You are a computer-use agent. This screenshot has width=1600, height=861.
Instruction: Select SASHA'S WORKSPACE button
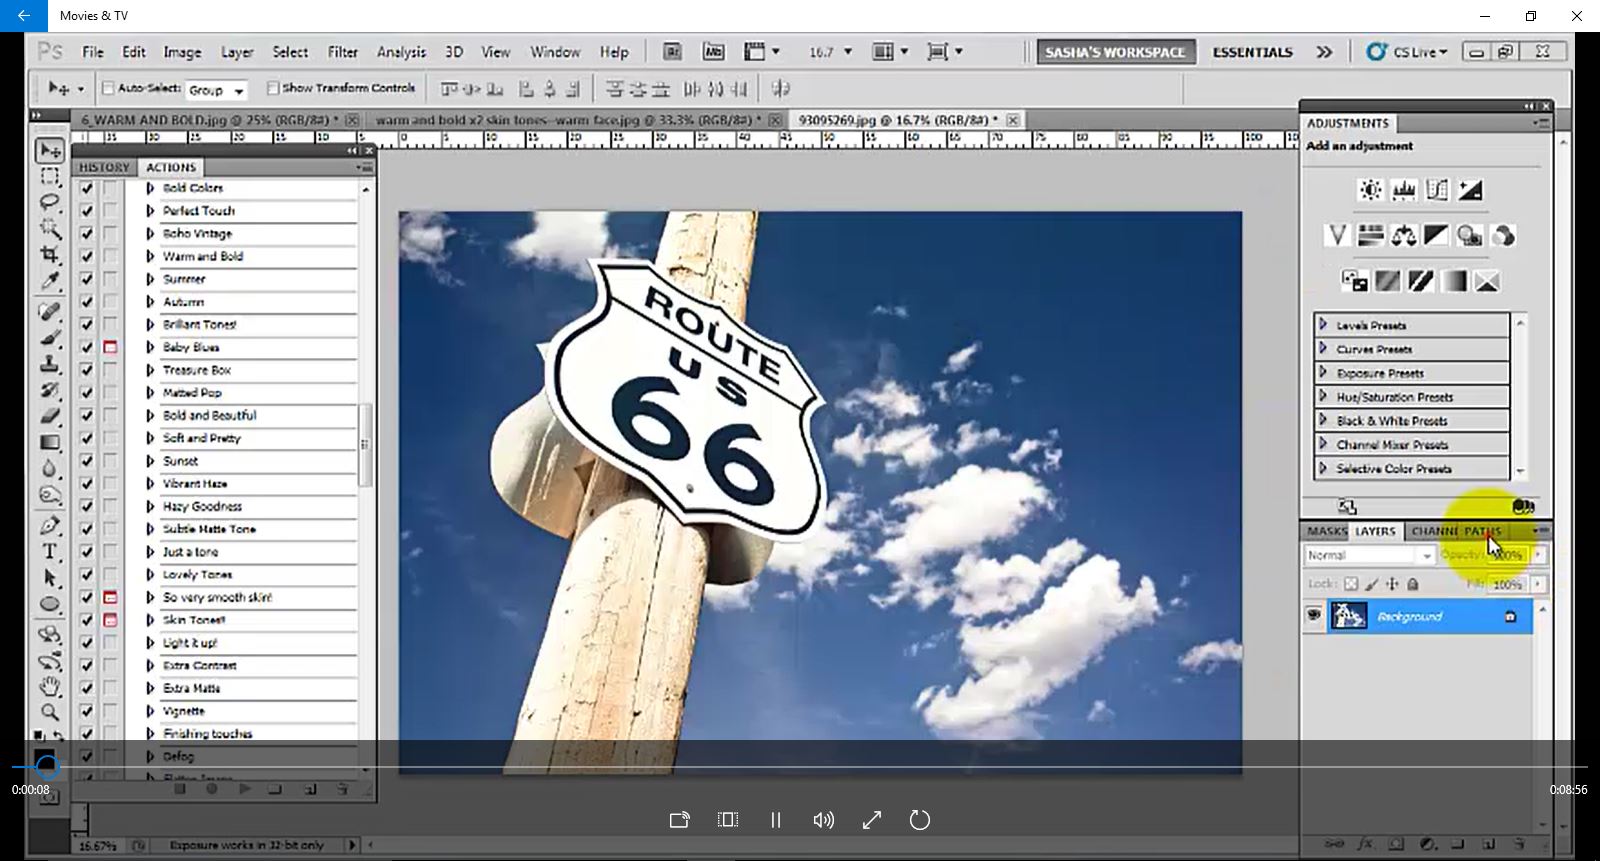(x=1115, y=52)
